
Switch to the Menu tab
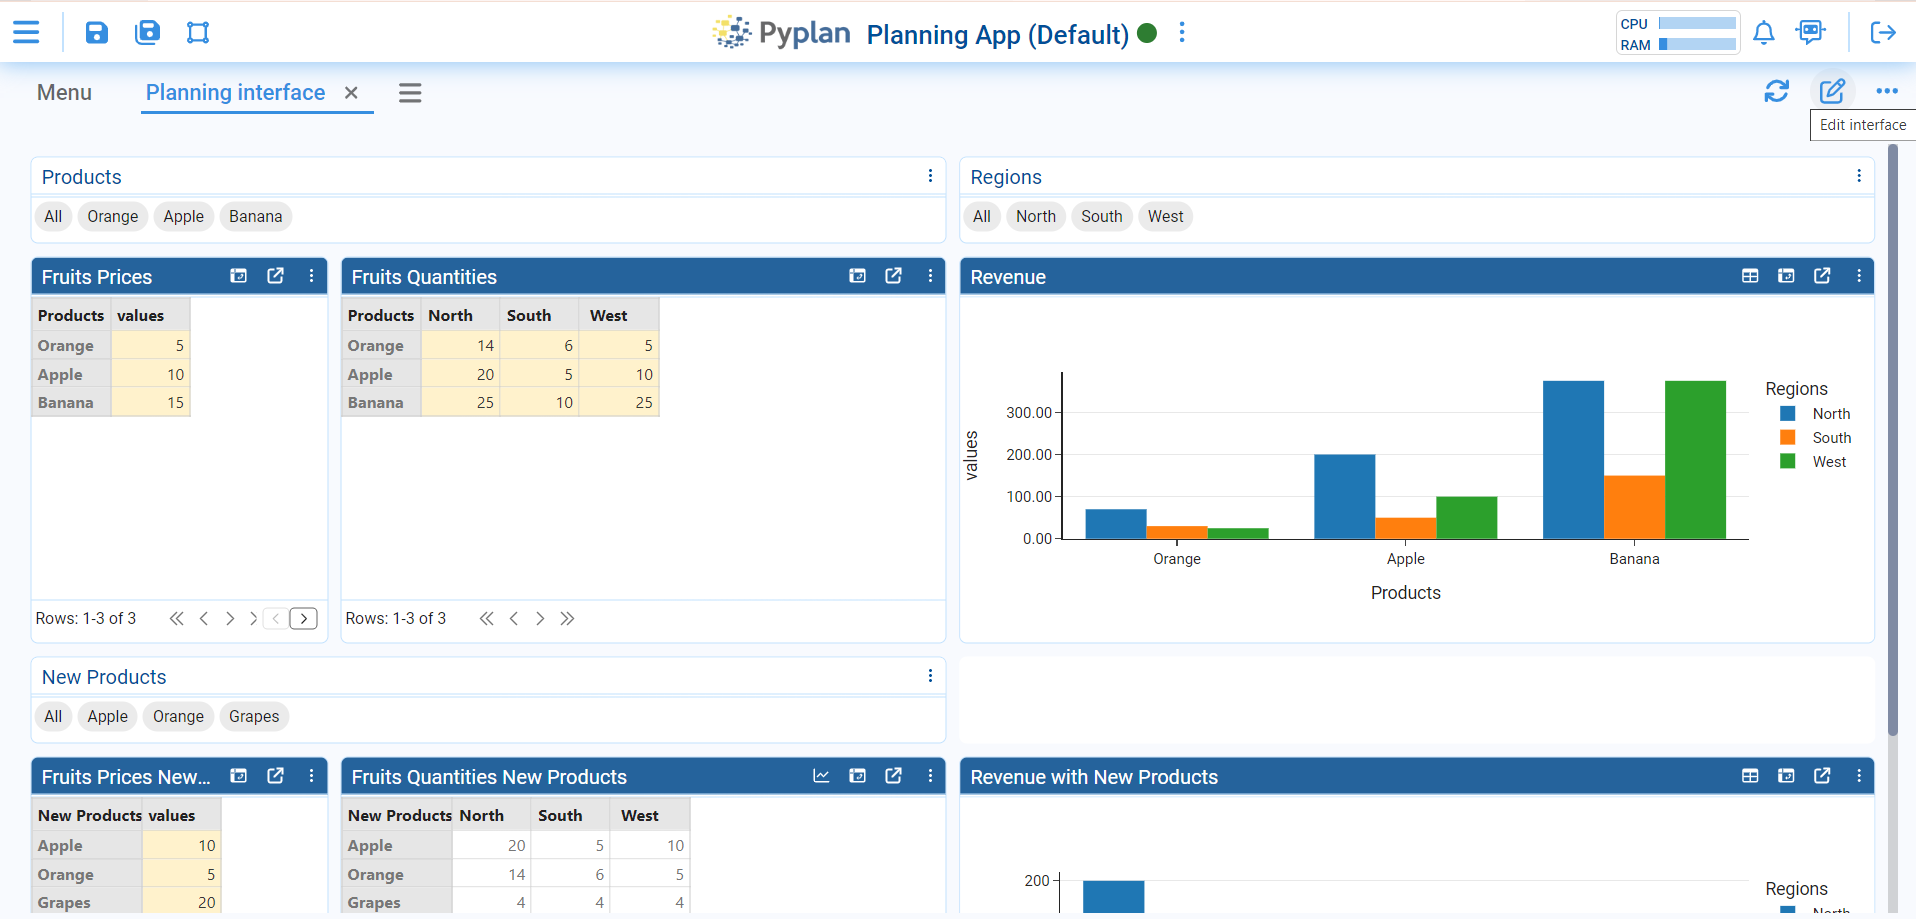[x=64, y=93]
